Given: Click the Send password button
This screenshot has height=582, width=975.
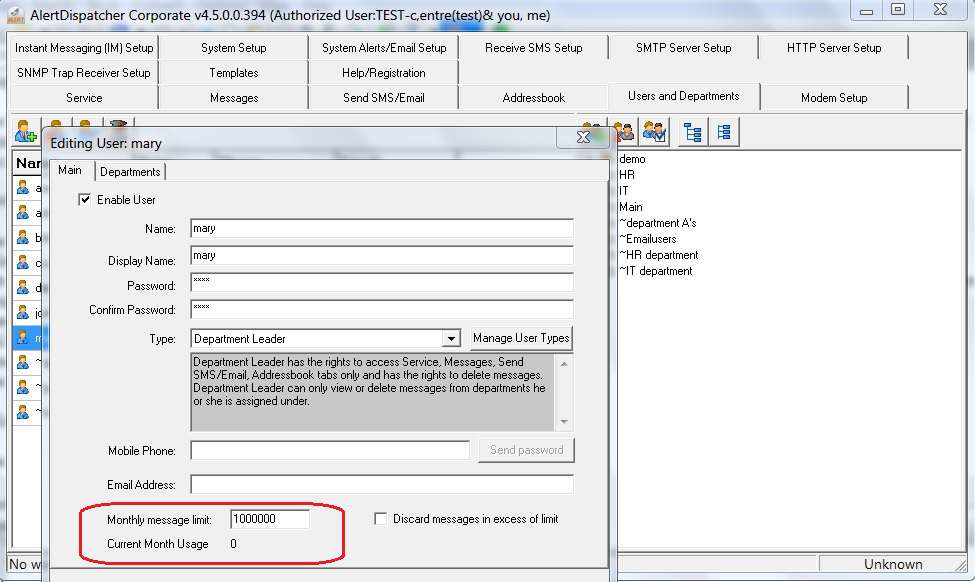Looking at the screenshot, I should click(527, 450).
